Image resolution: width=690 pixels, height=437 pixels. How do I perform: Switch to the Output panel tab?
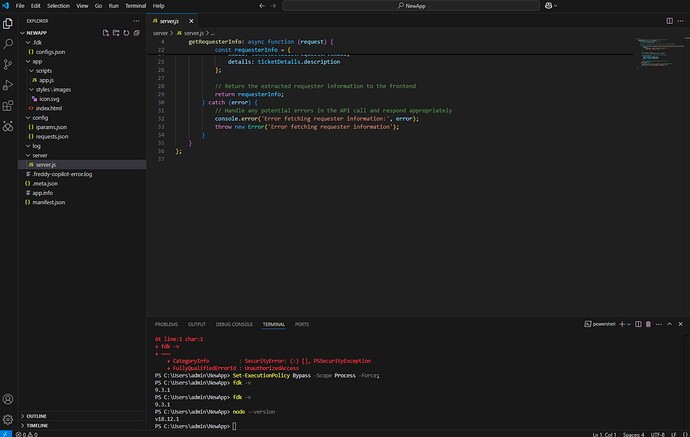[x=197, y=324]
